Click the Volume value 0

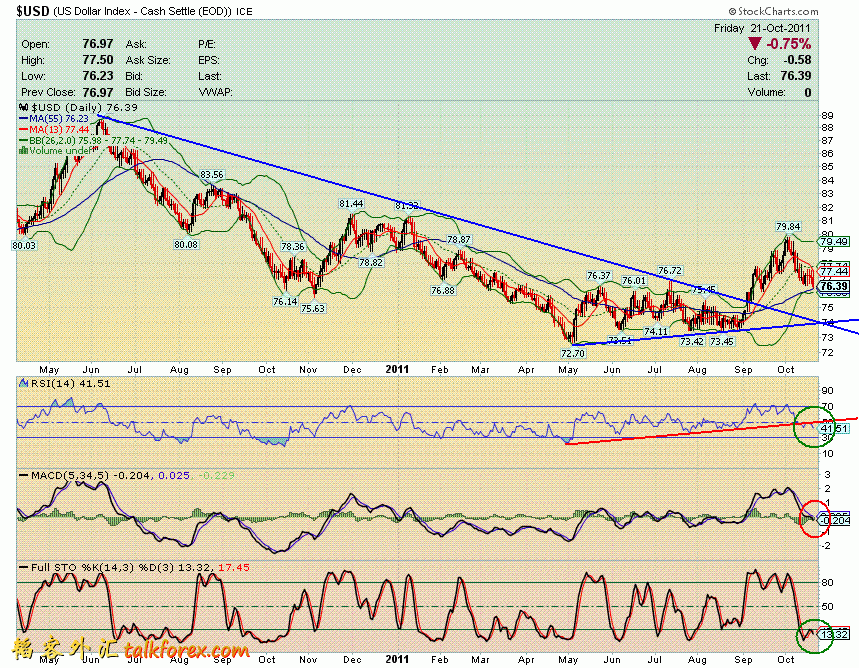tap(808, 92)
